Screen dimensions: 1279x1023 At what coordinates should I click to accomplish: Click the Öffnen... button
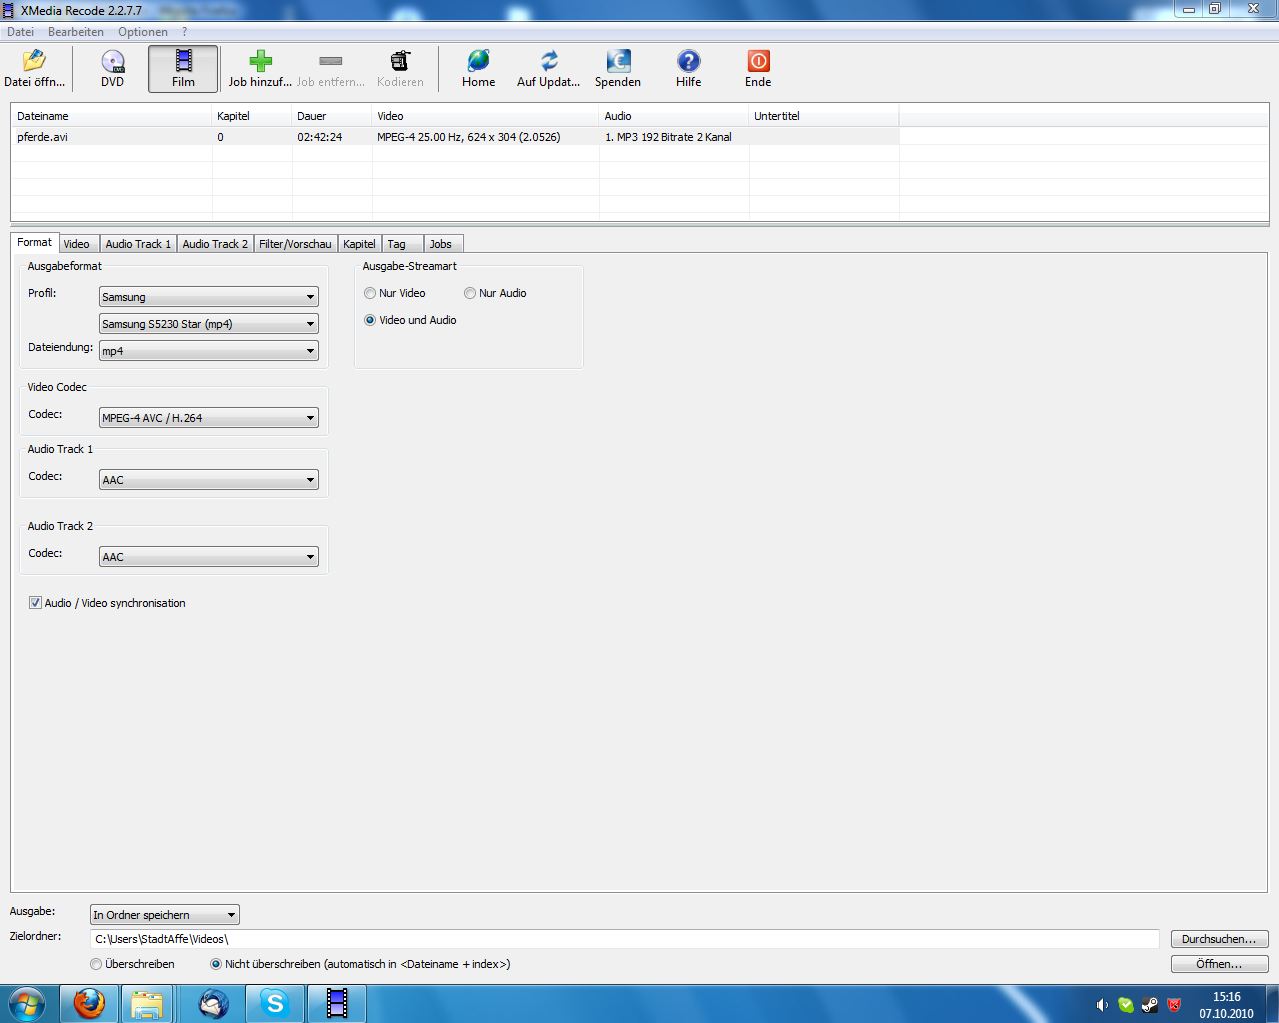click(1219, 964)
